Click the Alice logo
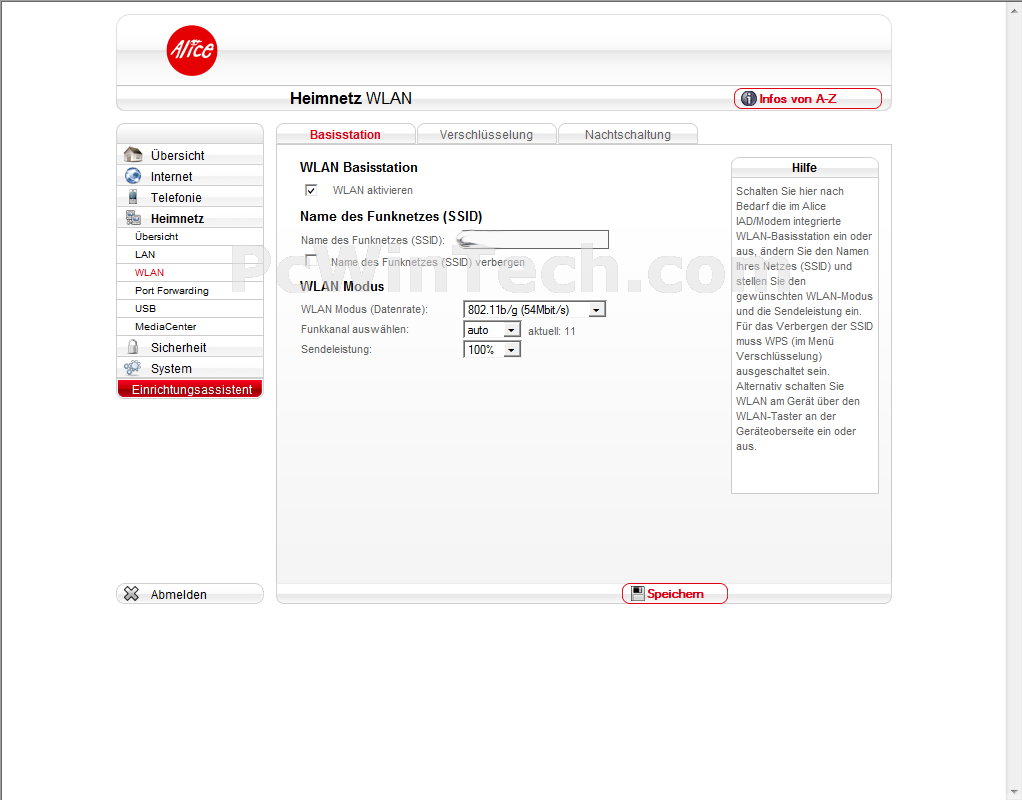The height and width of the screenshot is (800, 1022). 191,51
